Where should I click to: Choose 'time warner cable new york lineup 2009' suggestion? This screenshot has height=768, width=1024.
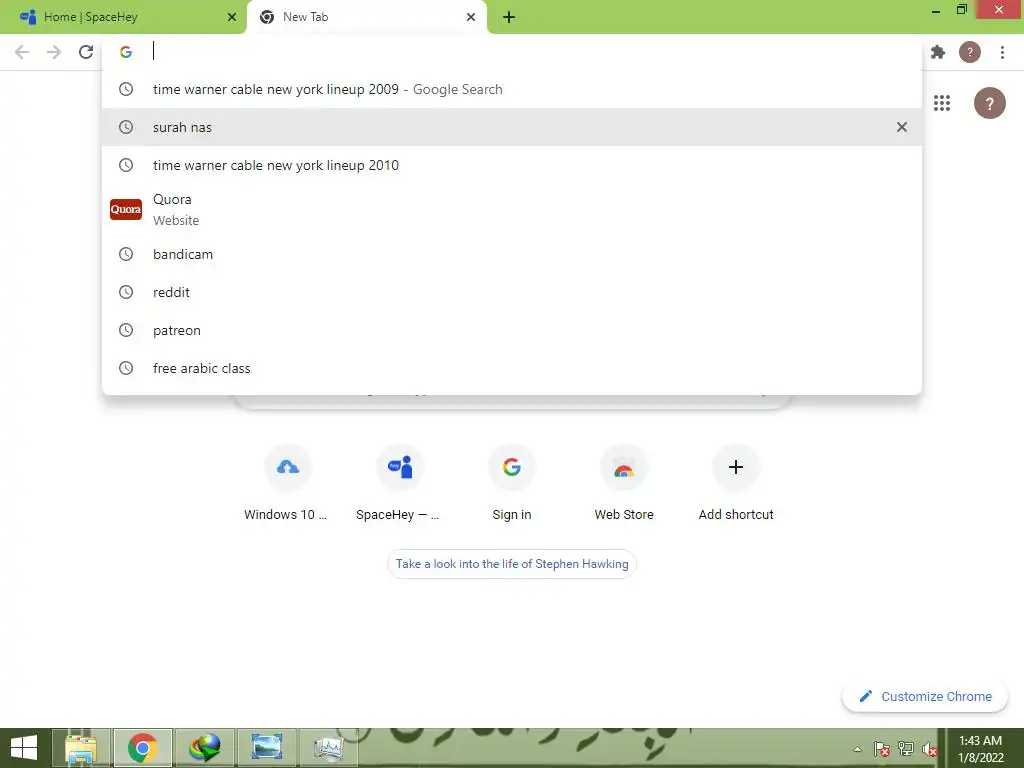512,89
